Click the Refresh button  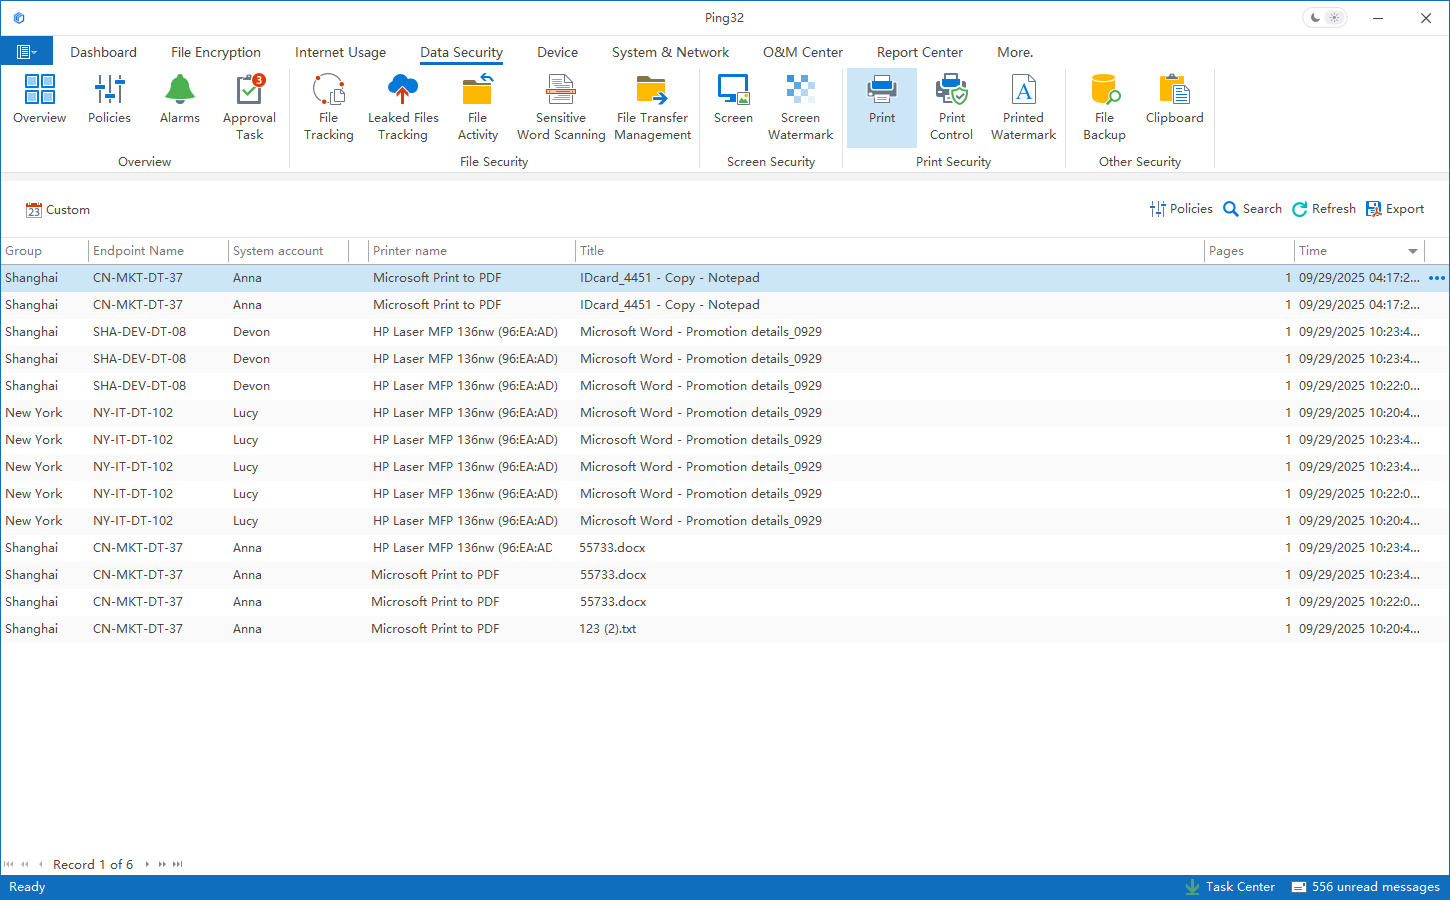1324,209
